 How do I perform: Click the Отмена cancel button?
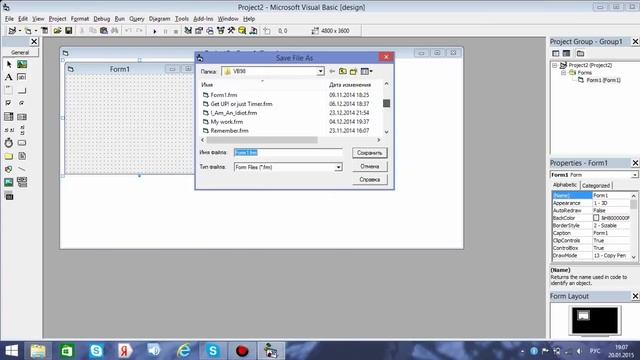pos(370,167)
